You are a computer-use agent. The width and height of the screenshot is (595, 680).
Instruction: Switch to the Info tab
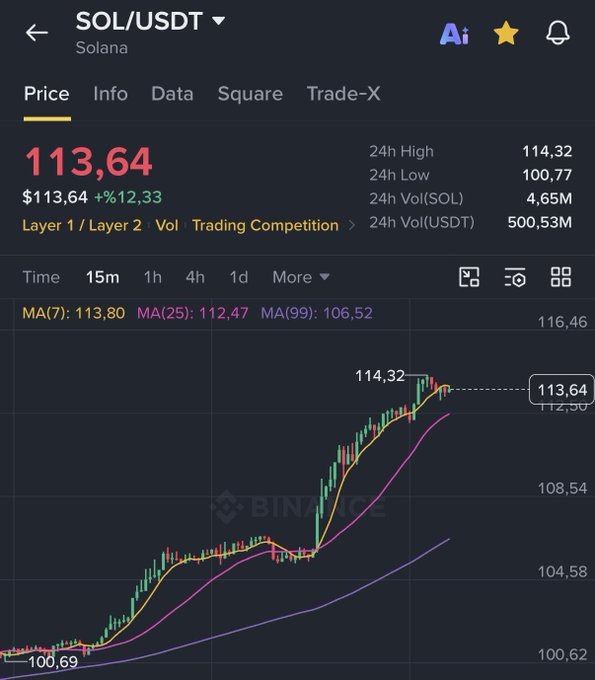pyautogui.click(x=111, y=94)
